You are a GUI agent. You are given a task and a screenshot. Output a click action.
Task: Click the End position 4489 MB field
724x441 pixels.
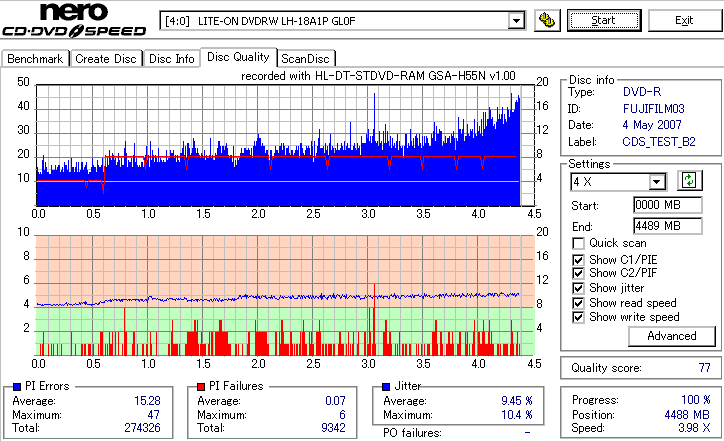[668, 226]
